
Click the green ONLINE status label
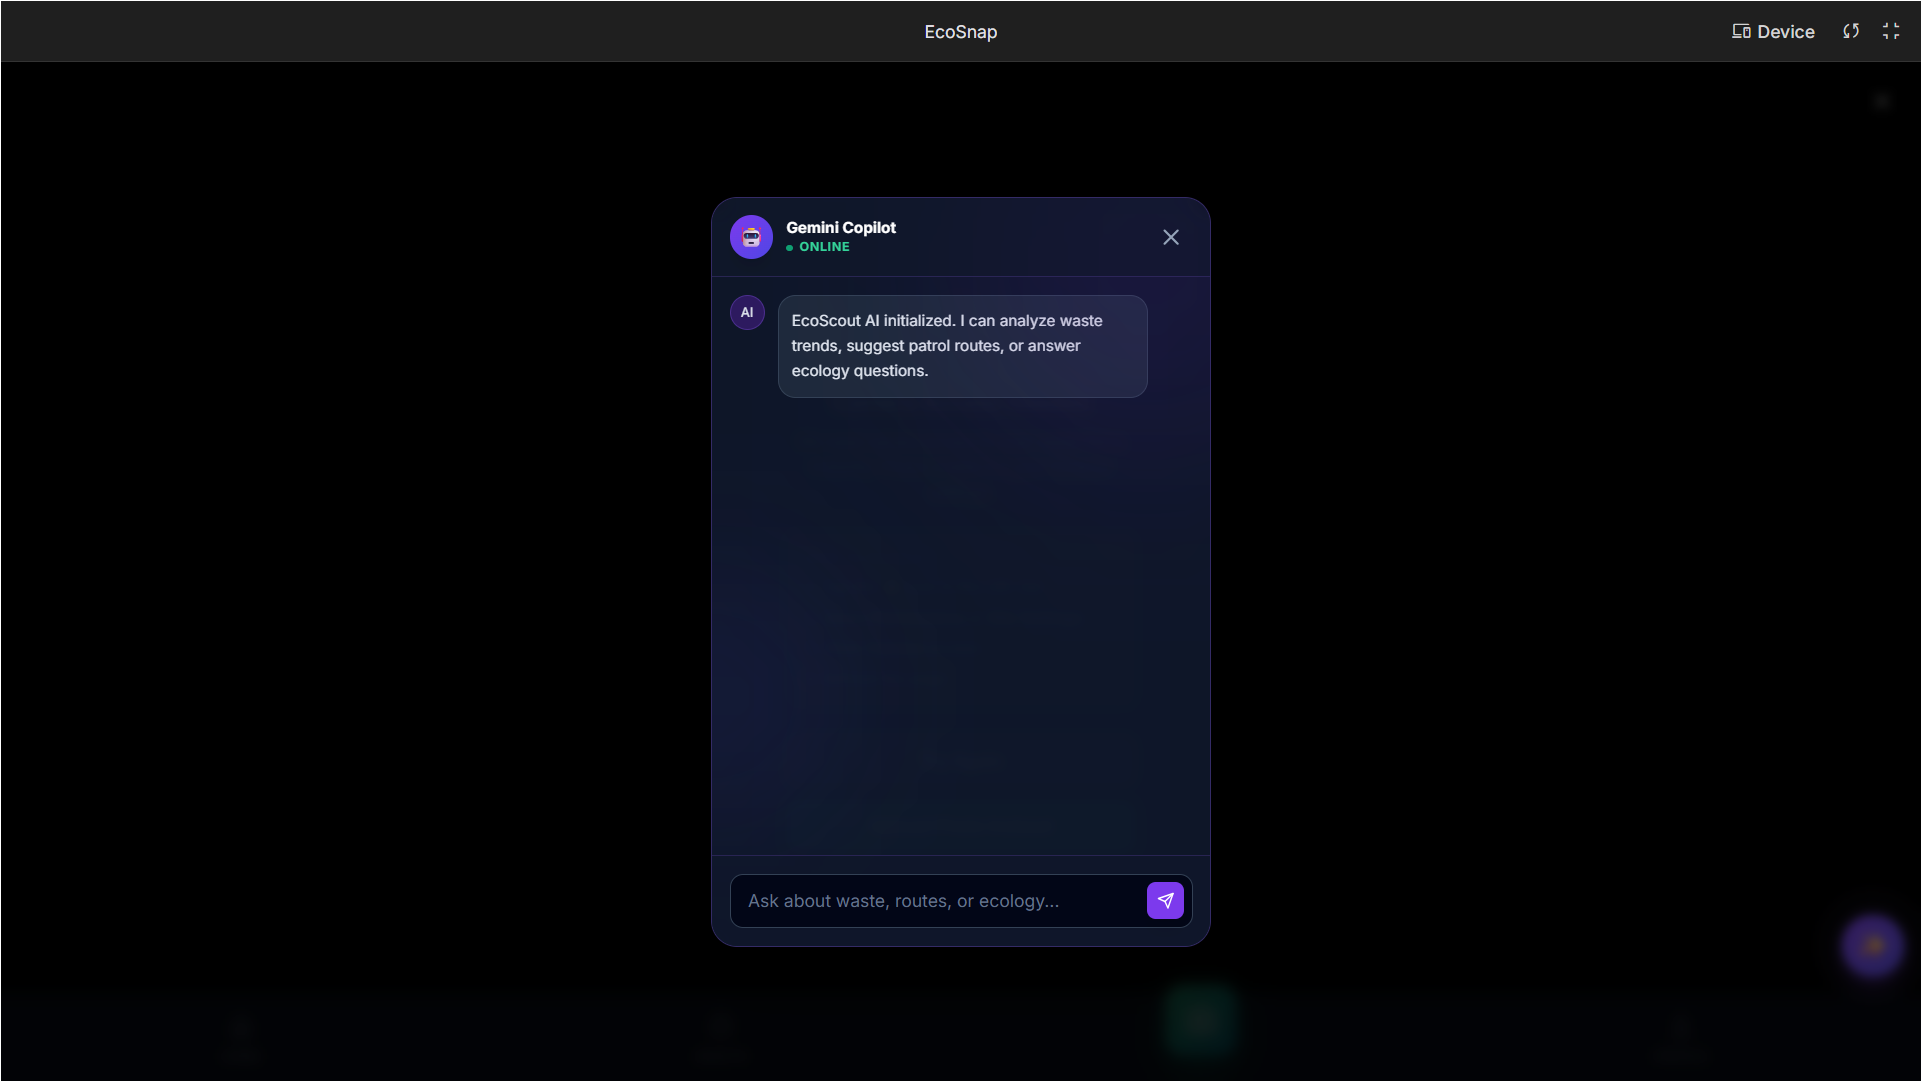point(824,247)
